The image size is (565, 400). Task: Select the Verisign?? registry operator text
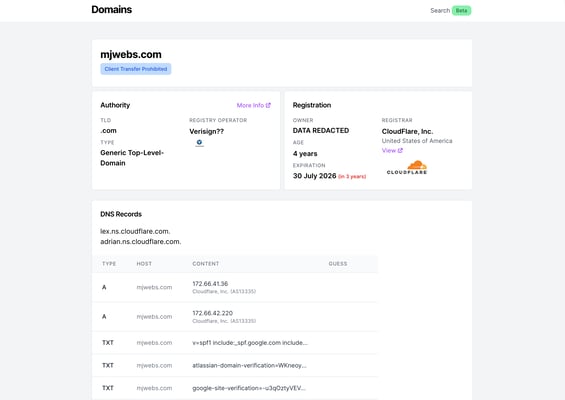206,132
